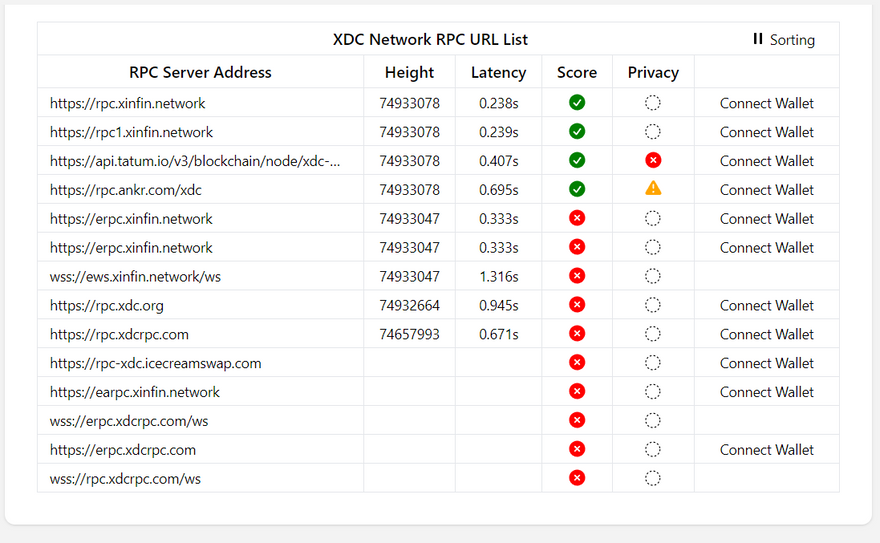This screenshot has width=880, height=543.
Task: Click orange privacy warning for rpc.ankr.com
Action: coord(653,188)
